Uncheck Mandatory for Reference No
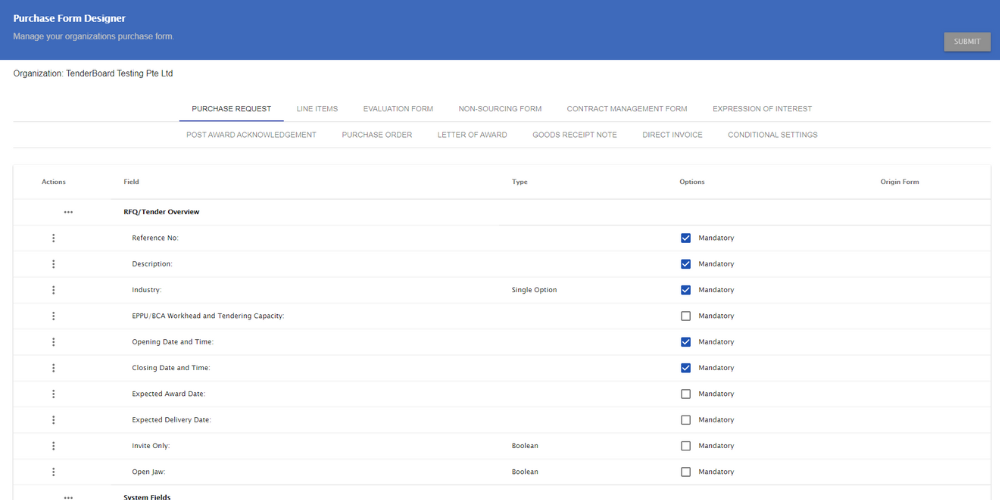This screenshot has height=500, width=1000. (686, 238)
